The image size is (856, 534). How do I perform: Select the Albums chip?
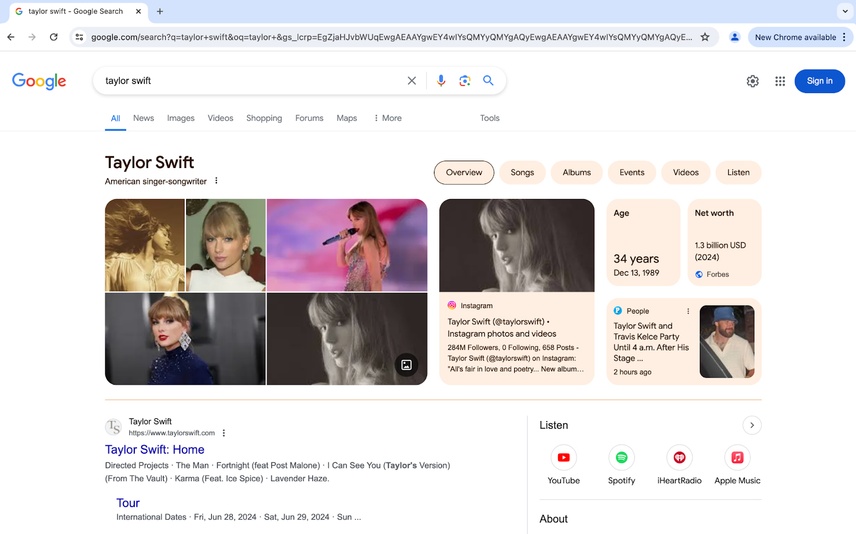576,173
